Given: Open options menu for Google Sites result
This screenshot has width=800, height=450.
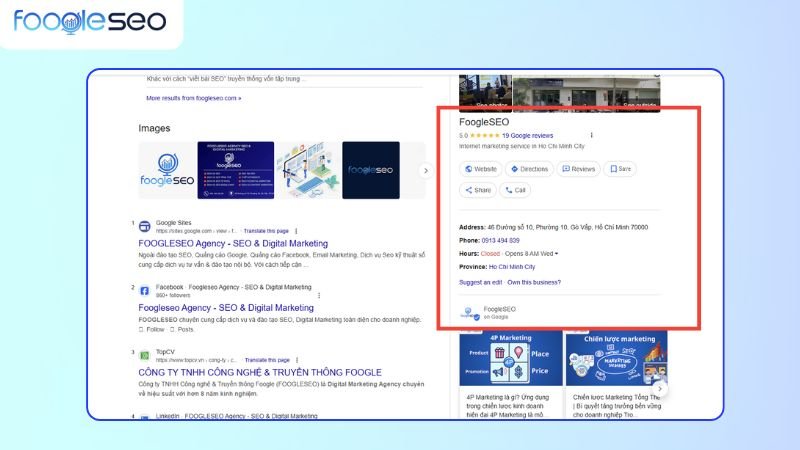Looking at the screenshot, I should tap(296, 231).
